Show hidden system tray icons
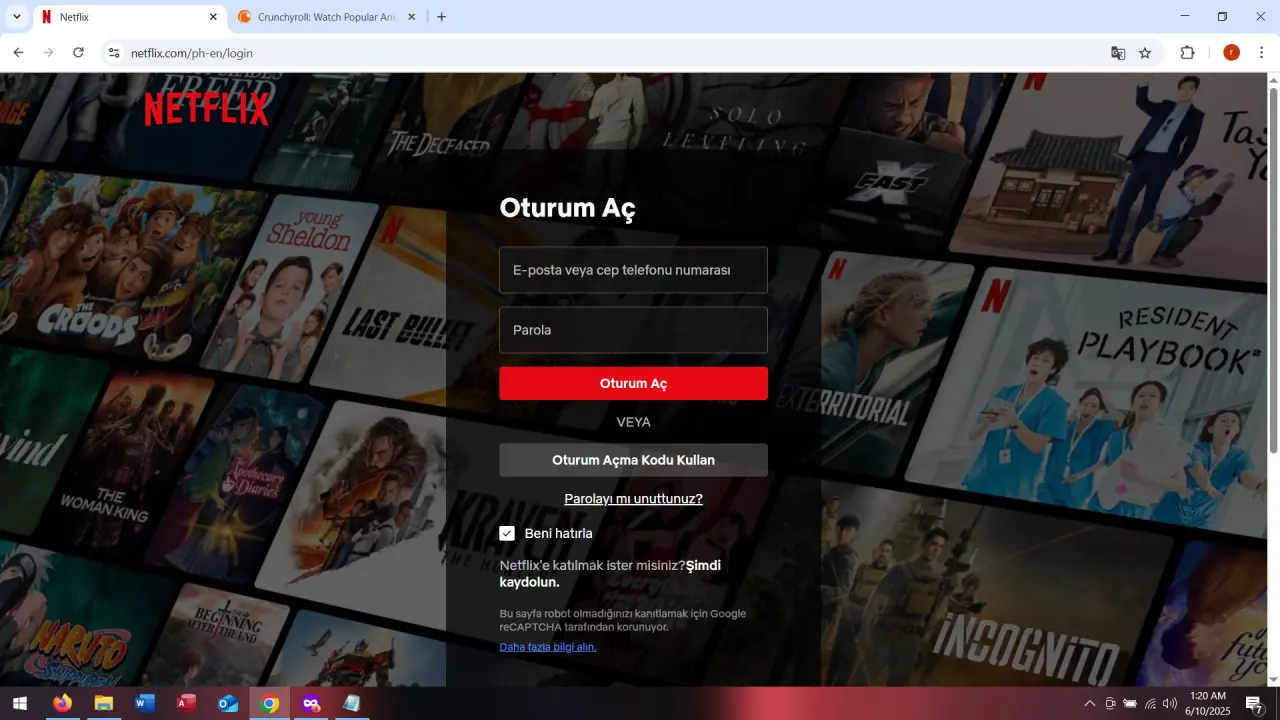The width and height of the screenshot is (1280, 720). click(x=1090, y=703)
